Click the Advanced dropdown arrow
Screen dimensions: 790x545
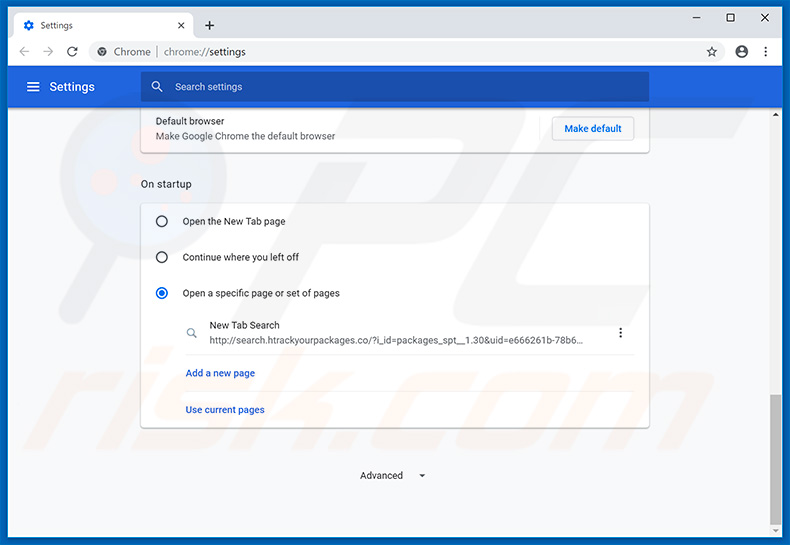coord(422,475)
